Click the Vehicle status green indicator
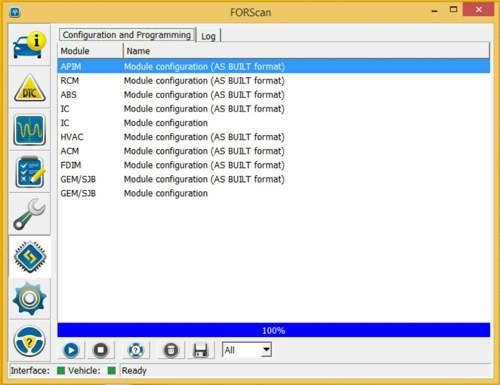The image size is (500, 385). tap(112, 371)
